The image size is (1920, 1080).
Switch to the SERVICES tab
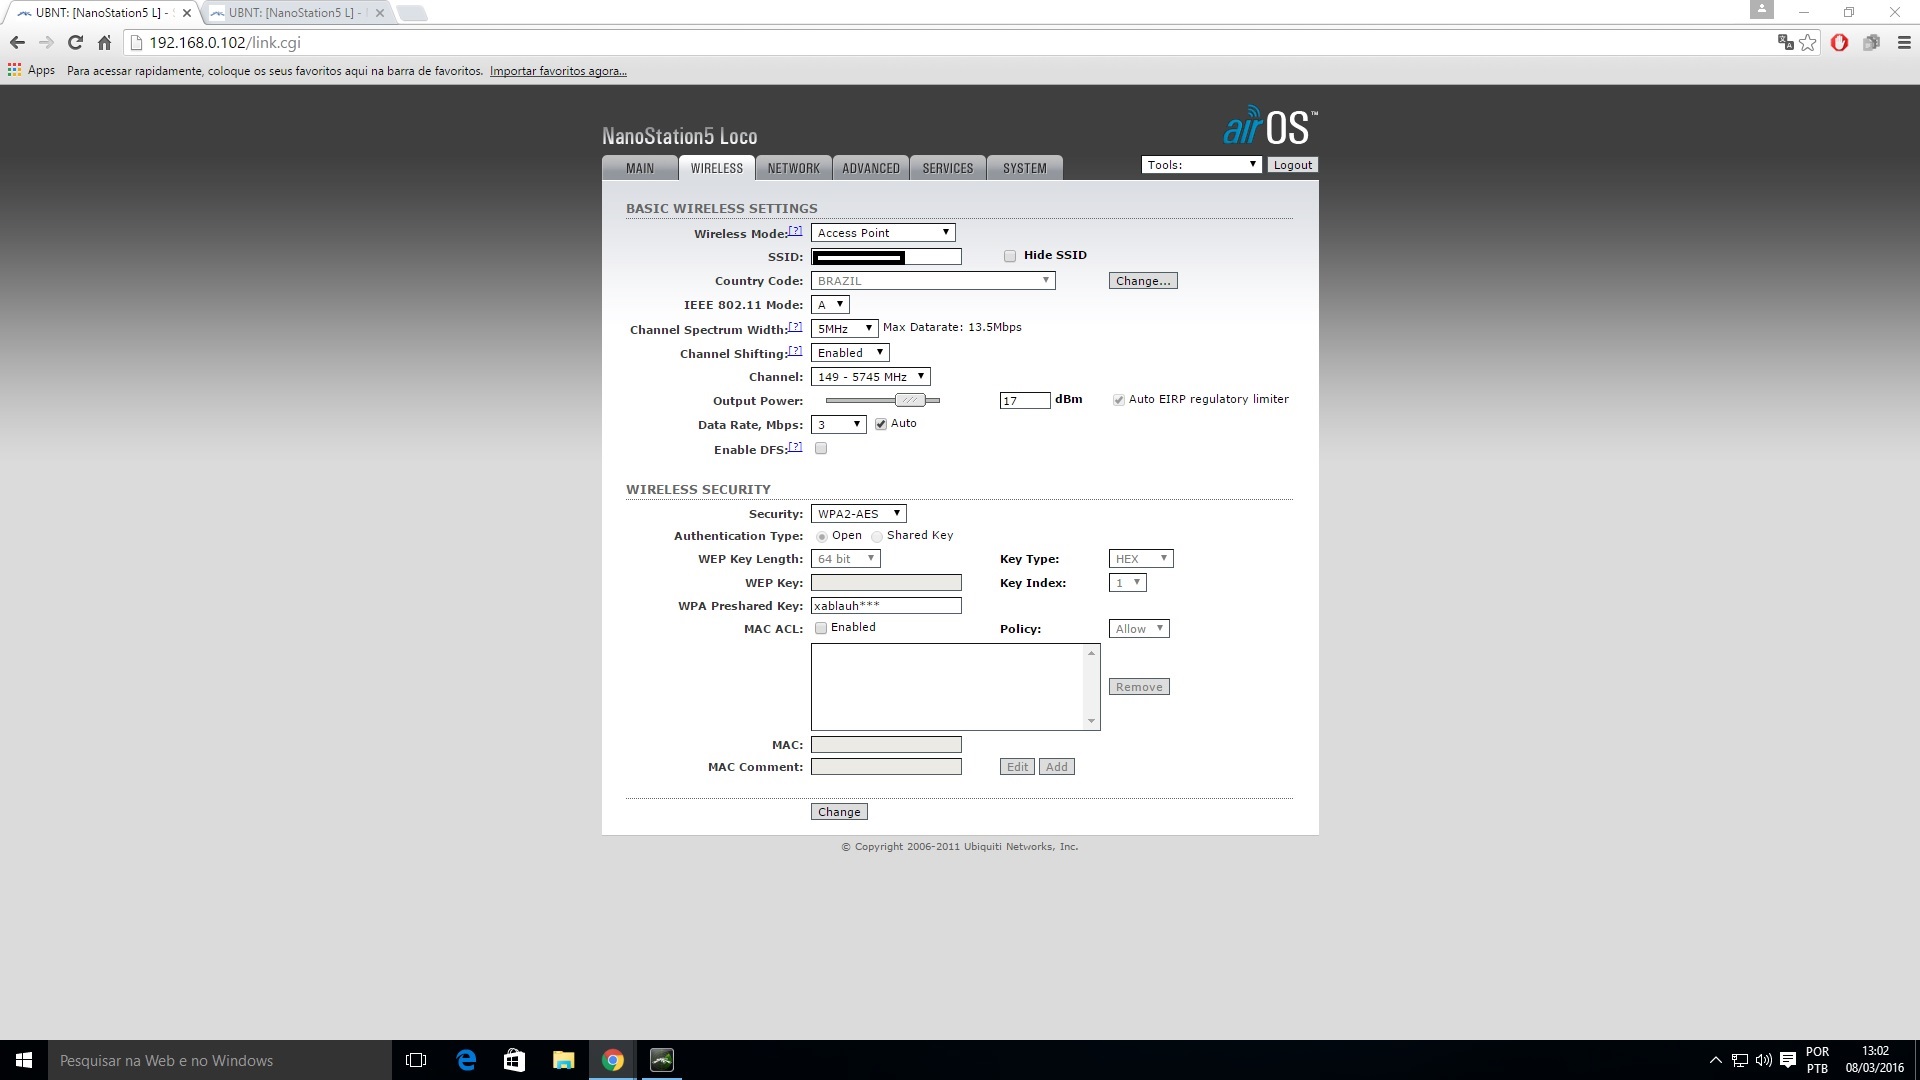tap(948, 168)
